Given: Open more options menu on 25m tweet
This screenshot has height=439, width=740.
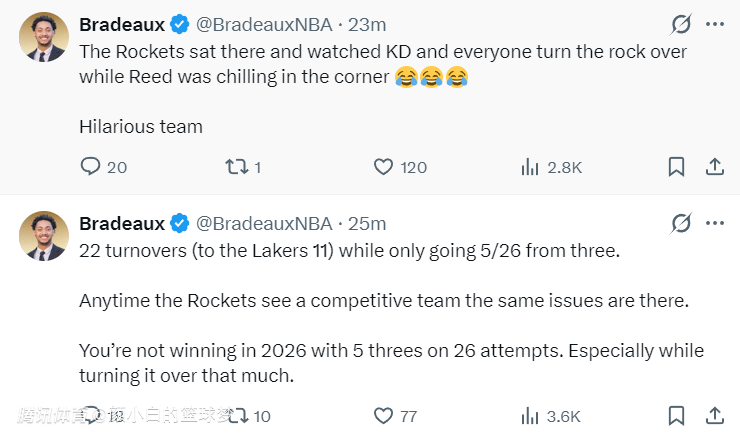Looking at the screenshot, I should tap(715, 223).
